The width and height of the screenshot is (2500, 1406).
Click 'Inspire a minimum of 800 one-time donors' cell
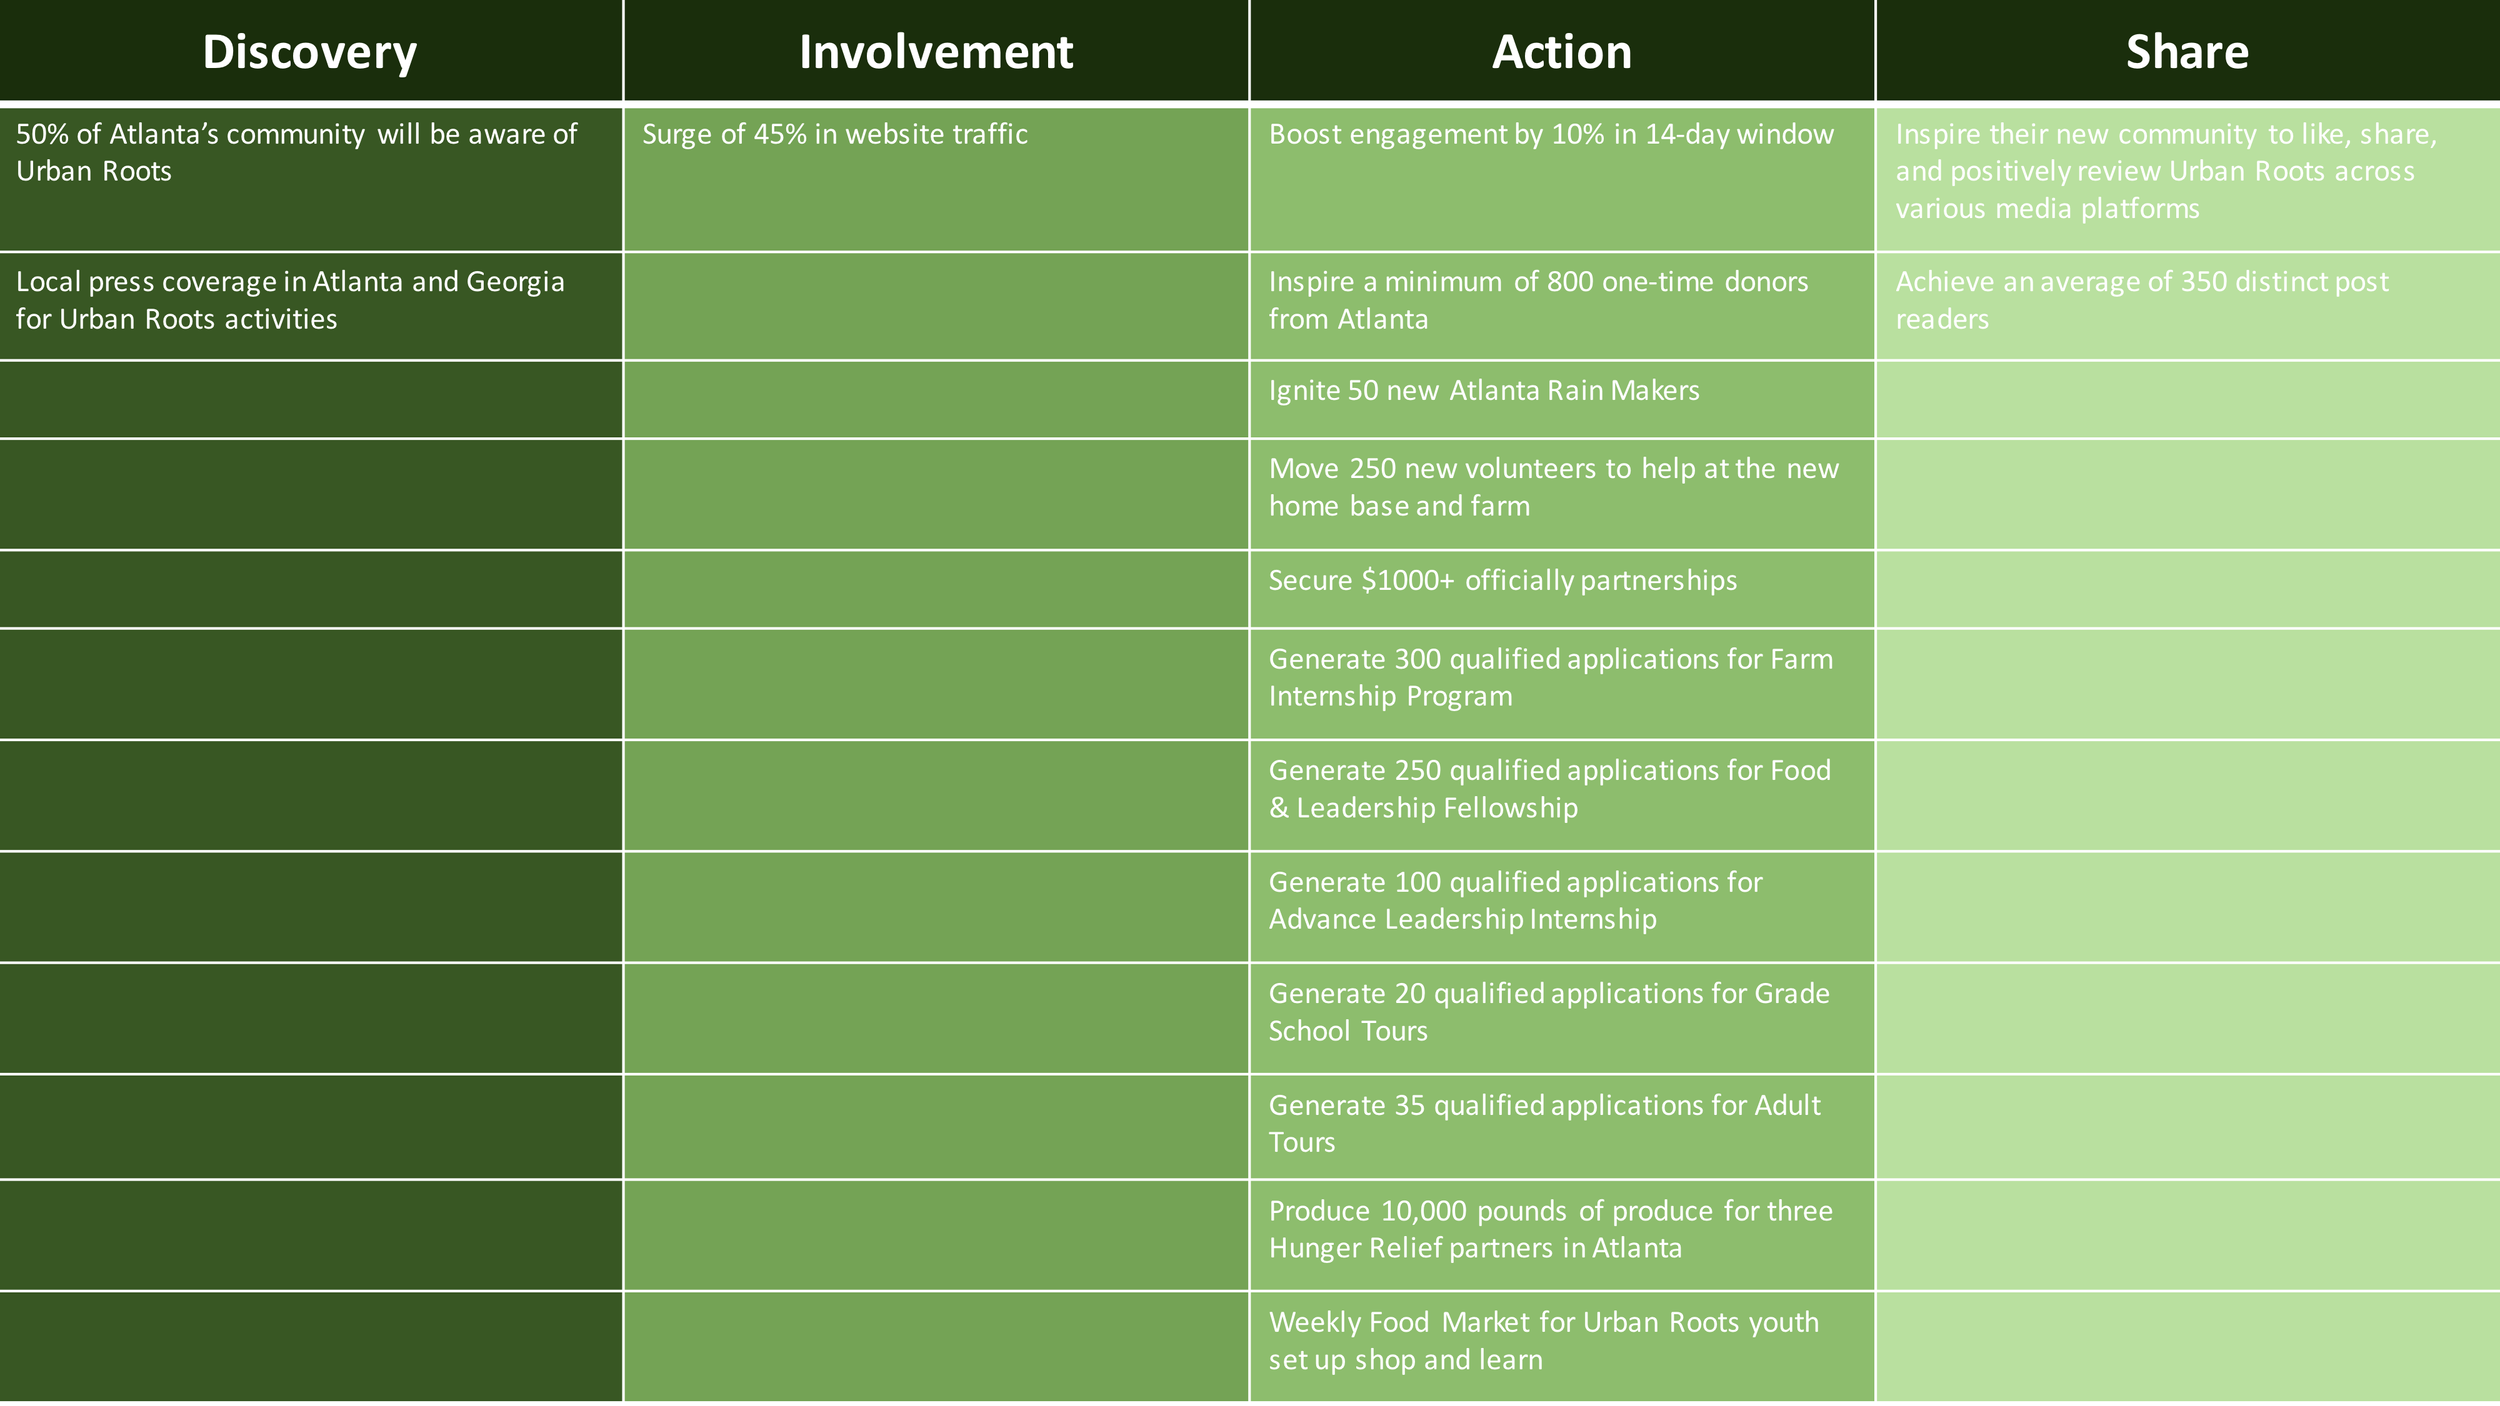[1562, 306]
